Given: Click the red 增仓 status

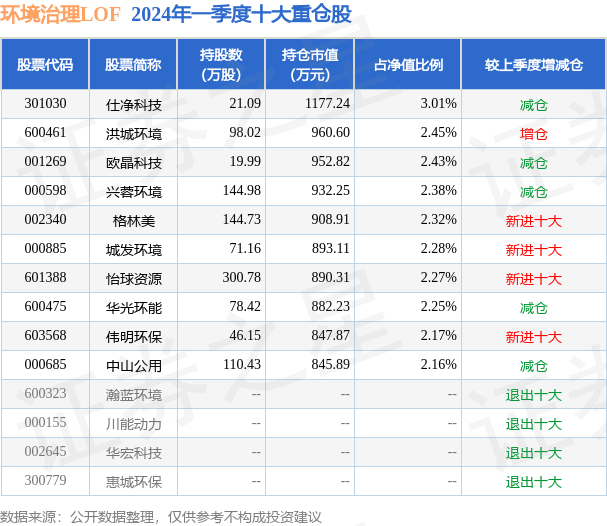Looking at the screenshot, I should (x=533, y=134).
